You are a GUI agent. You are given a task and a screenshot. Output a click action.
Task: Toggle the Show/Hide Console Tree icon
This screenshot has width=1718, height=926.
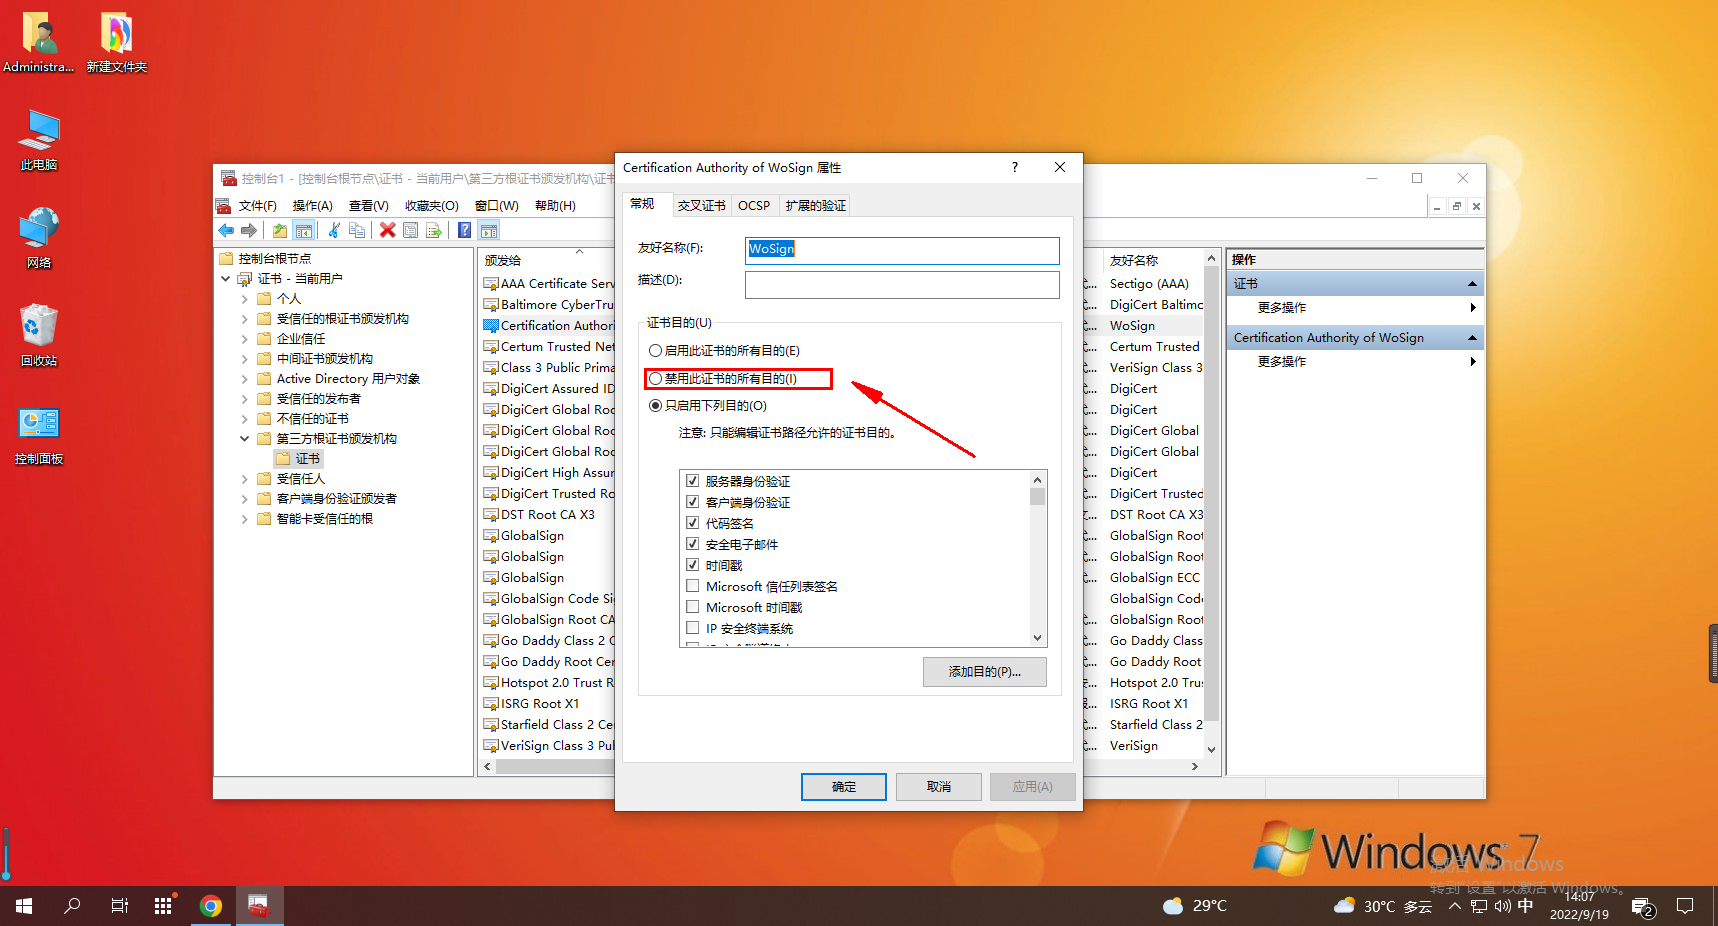click(304, 230)
